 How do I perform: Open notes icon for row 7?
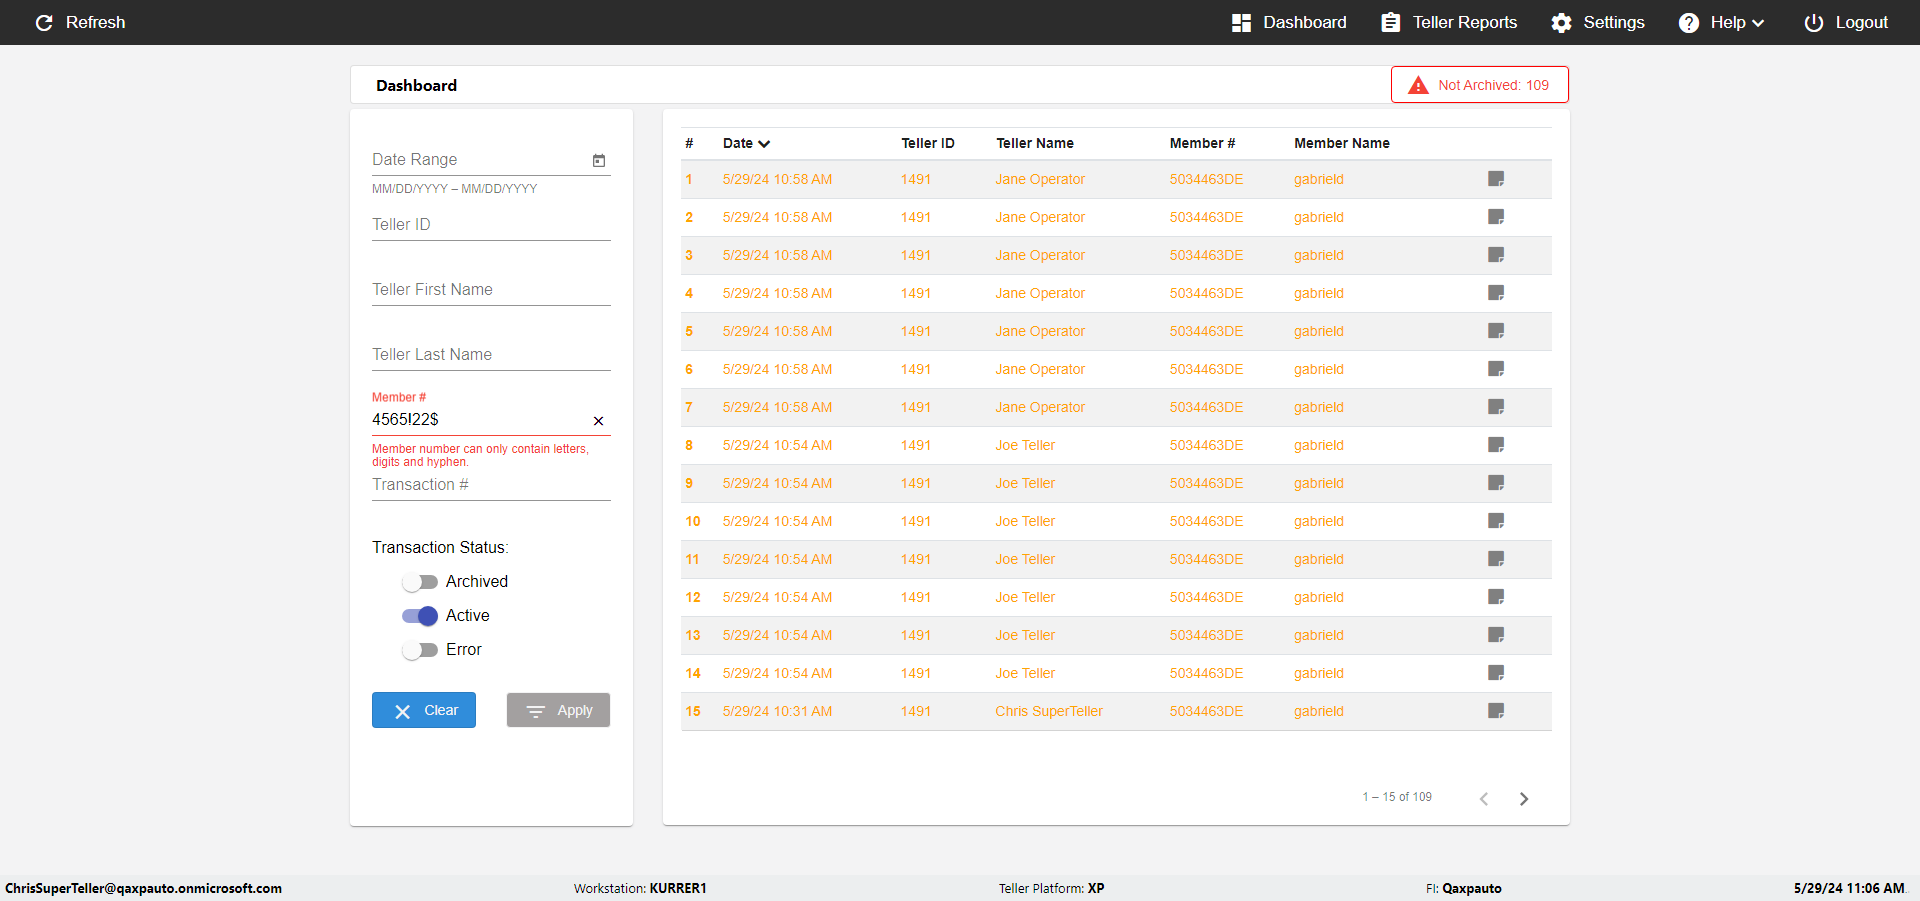pyautogui.click(x=1496, y=407)
